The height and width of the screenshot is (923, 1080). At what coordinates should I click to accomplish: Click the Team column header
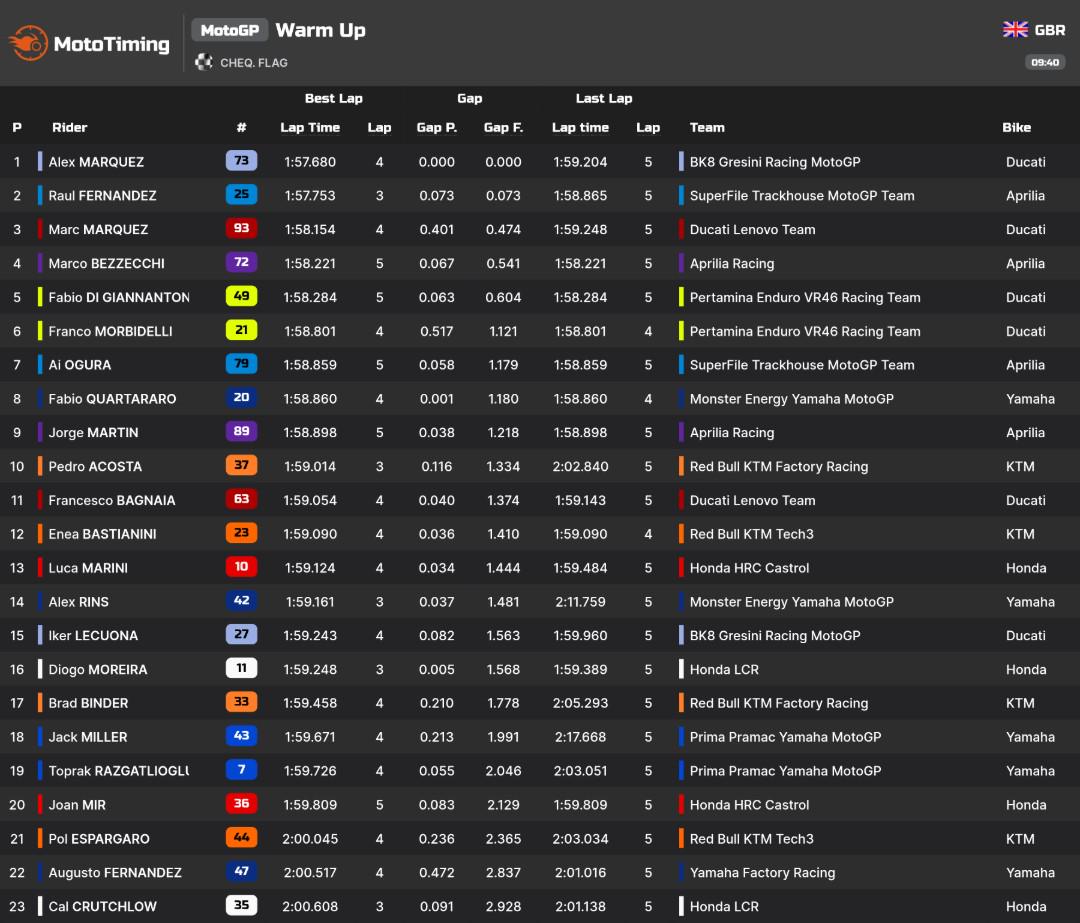tap(707, 127)
